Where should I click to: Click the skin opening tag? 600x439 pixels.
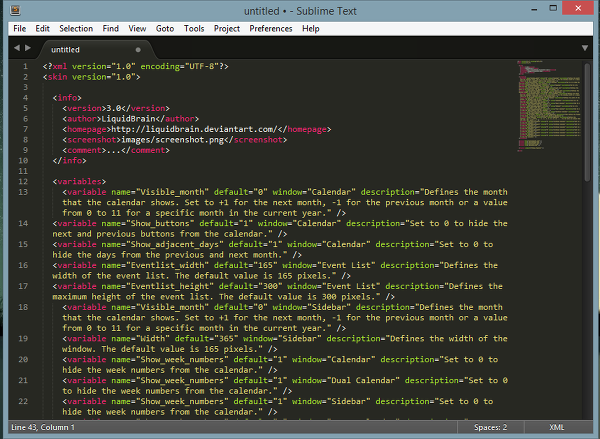92,77
